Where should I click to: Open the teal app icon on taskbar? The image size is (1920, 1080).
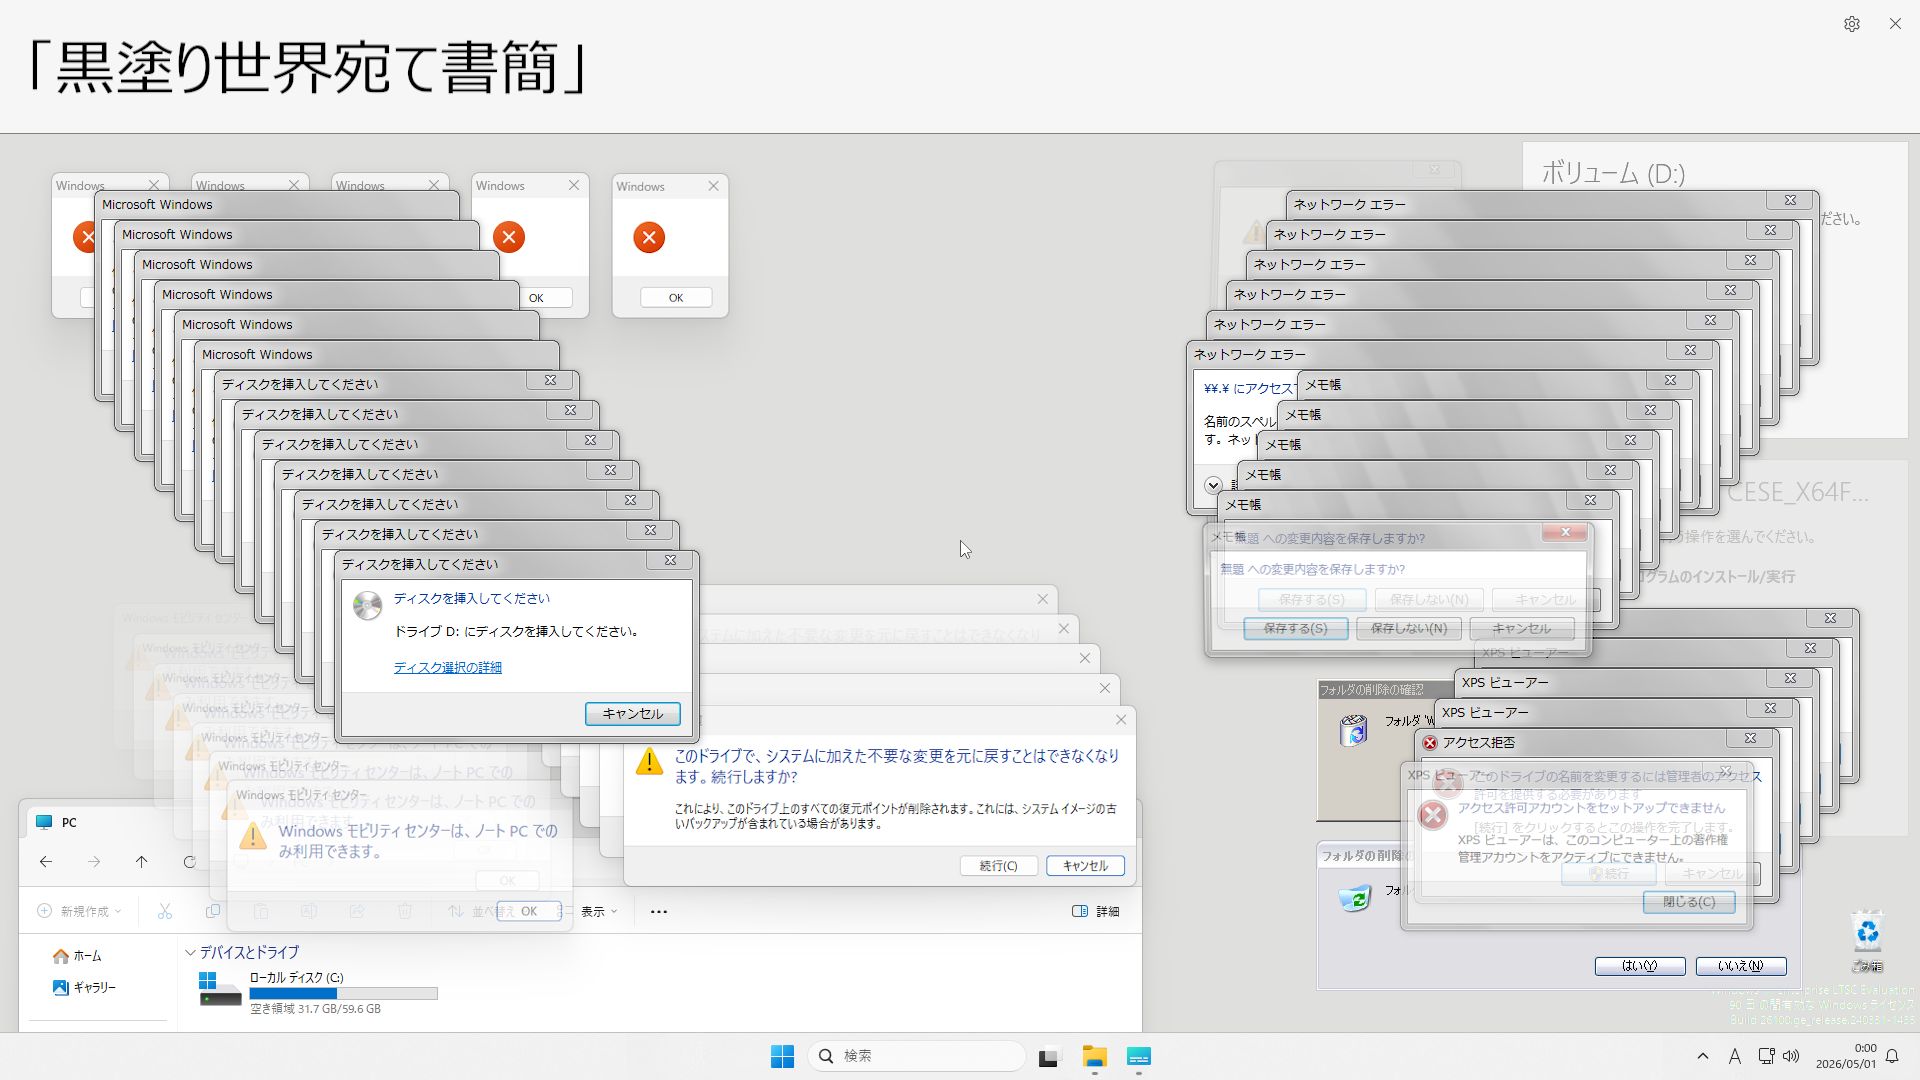(x=1139, y=1056)
